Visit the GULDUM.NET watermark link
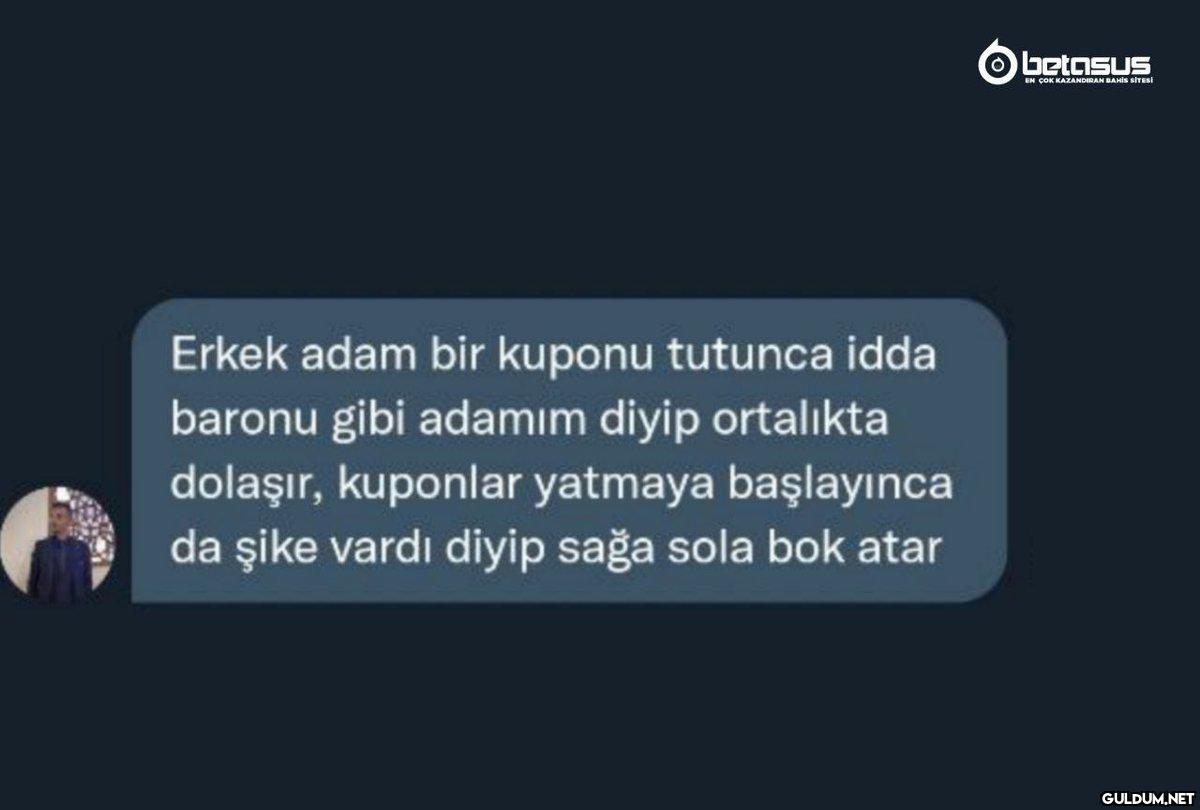This screenshot has width=1200, height=810. (1149, 798)
